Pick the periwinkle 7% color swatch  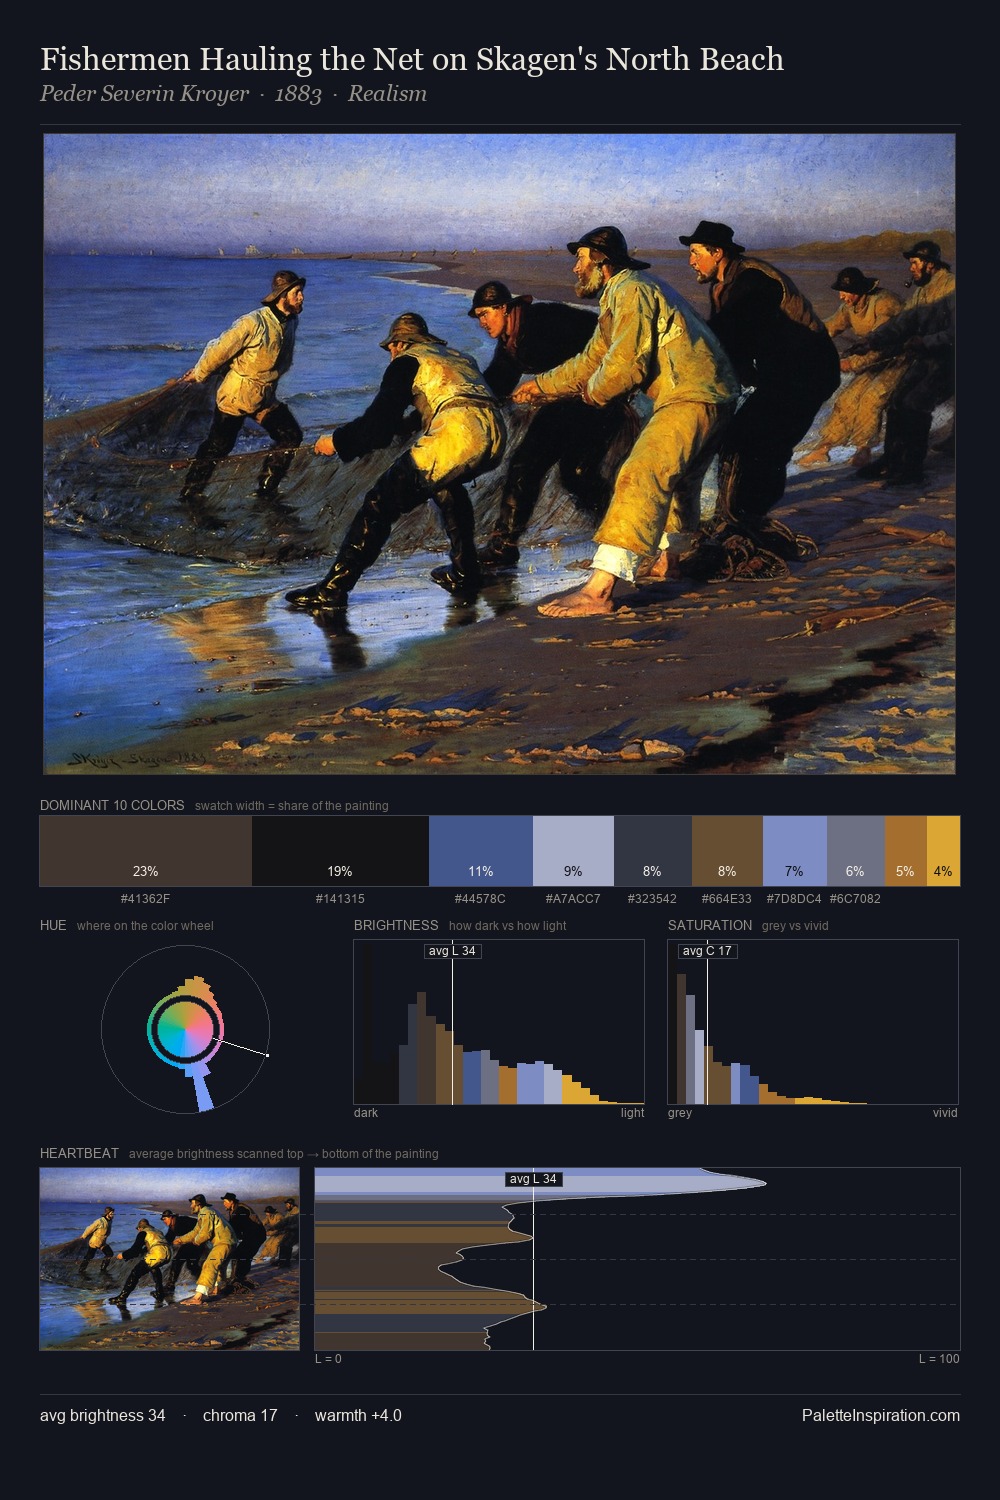[795, 851]
